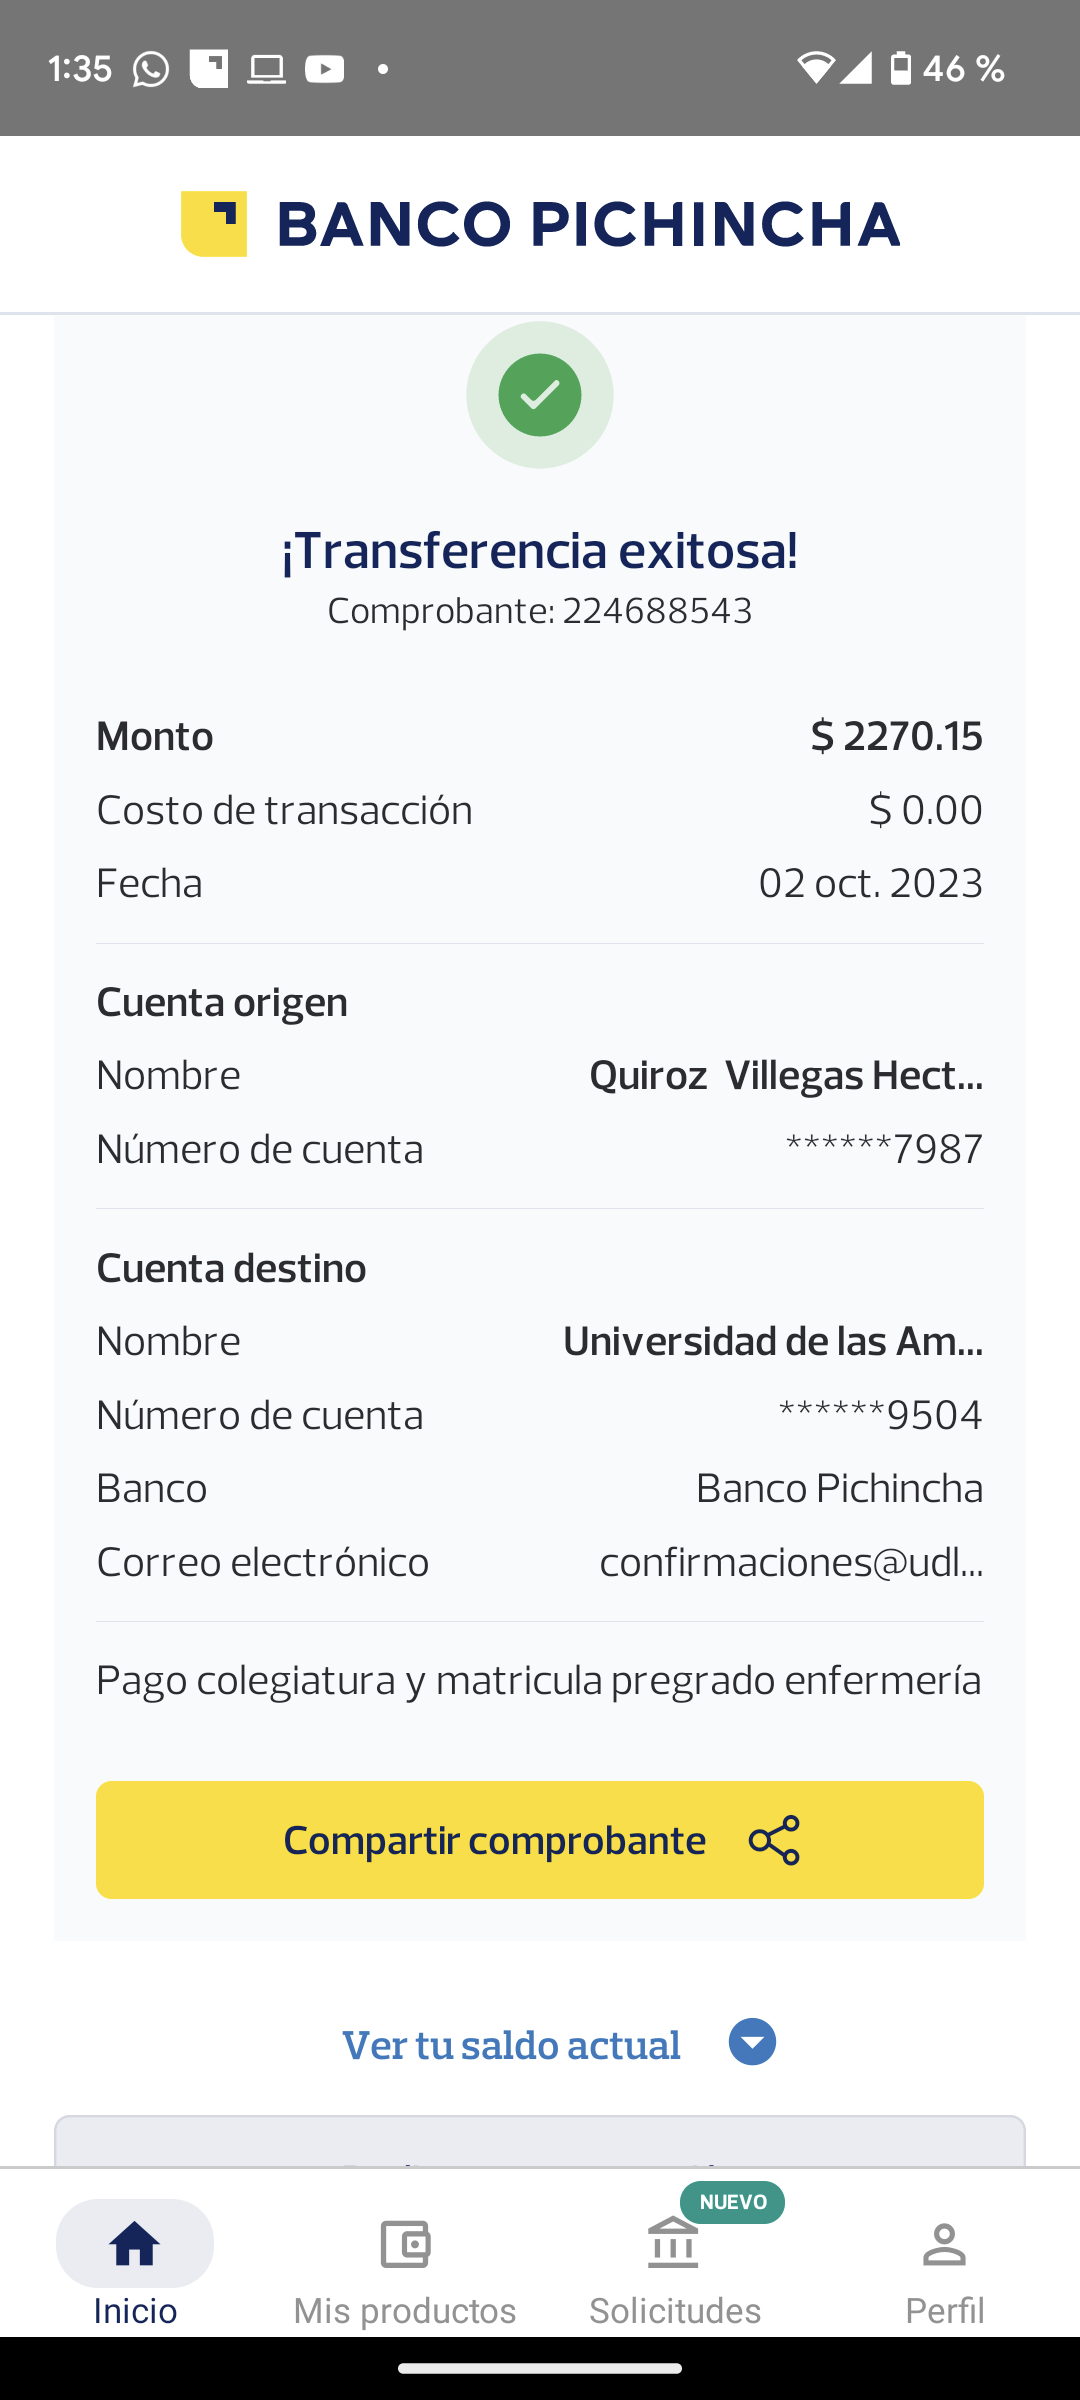Tap the battery indicator in status bar

[901, 69]
